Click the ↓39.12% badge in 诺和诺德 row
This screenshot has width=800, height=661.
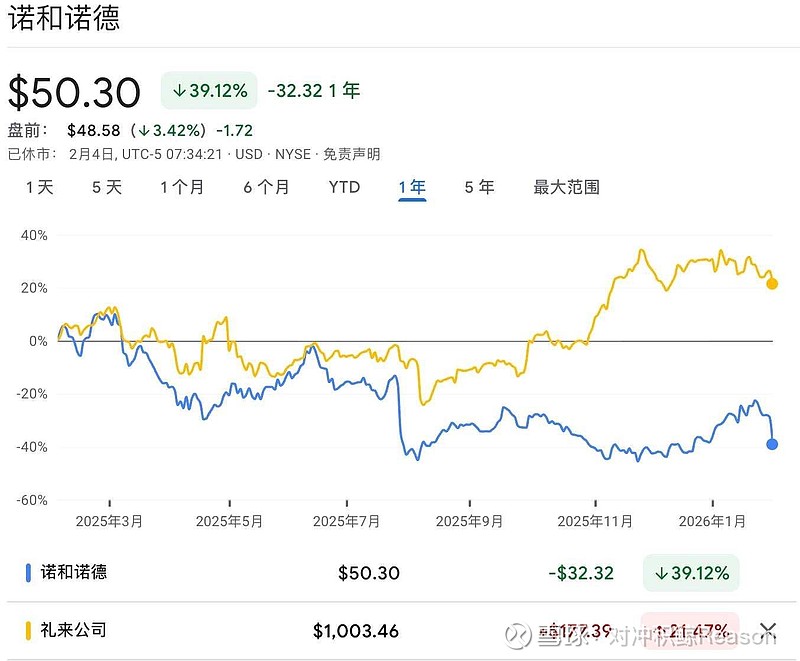click(691, 573)
